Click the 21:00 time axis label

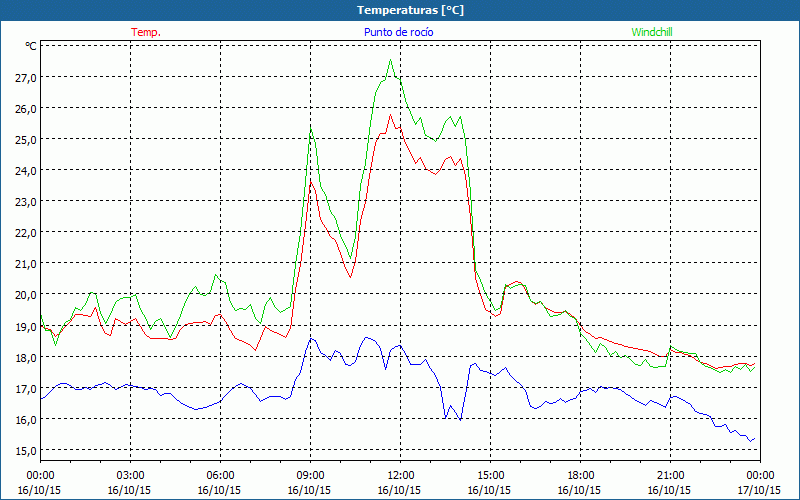click(670, 475)
